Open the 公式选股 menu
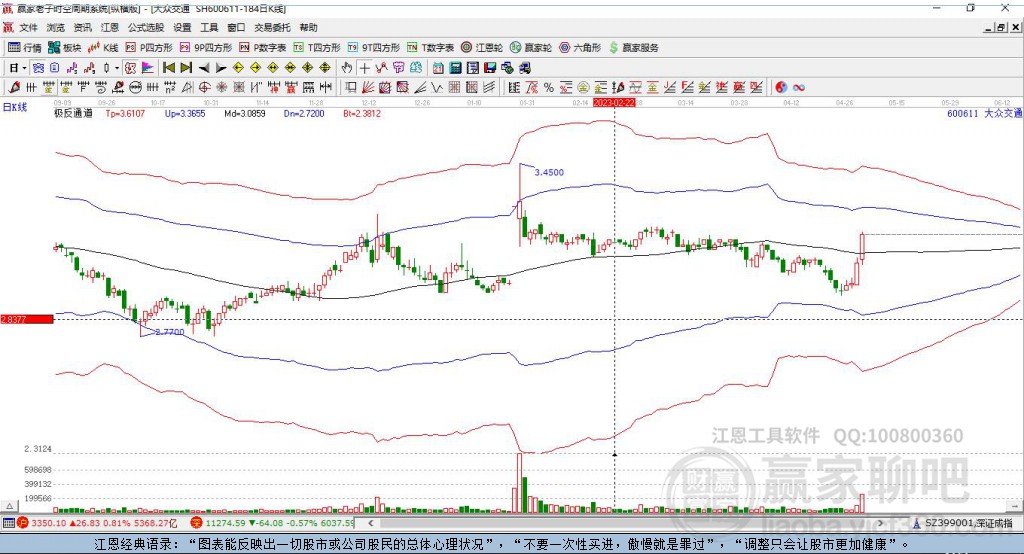This screenshot has height=554, width=1024. coord(146,27)
